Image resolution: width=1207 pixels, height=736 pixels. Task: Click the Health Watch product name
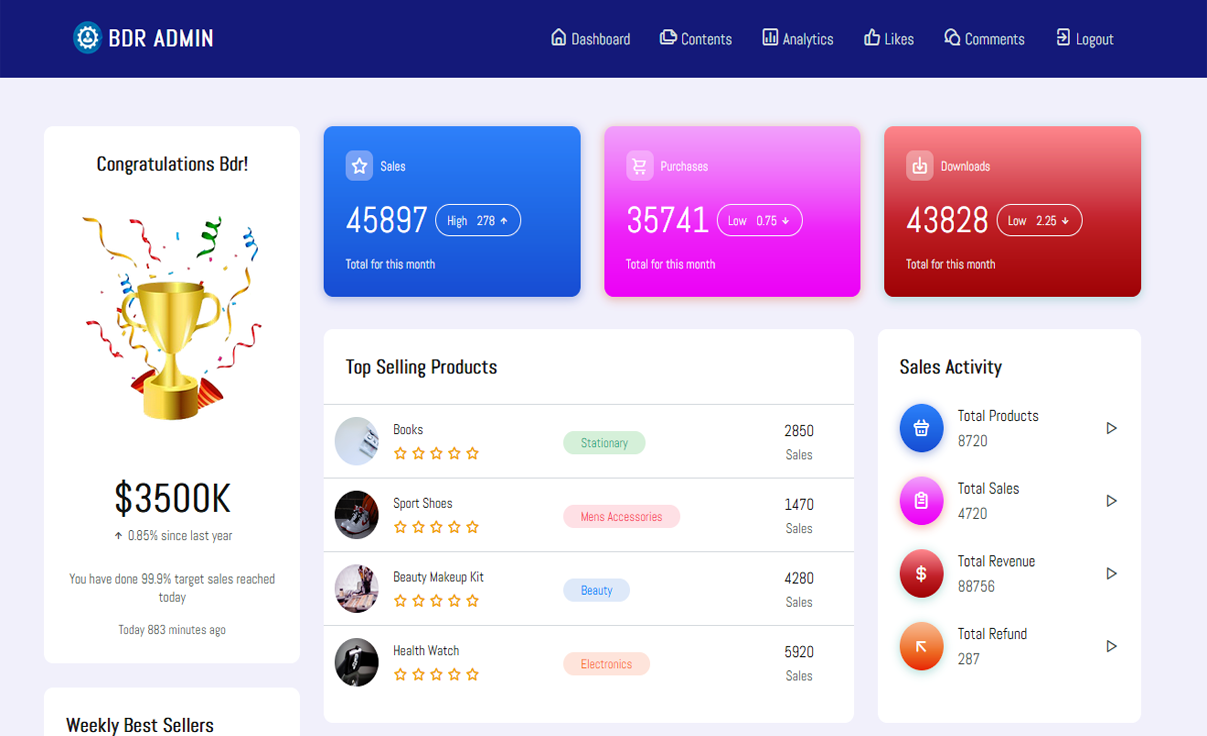tap(426, 651)
